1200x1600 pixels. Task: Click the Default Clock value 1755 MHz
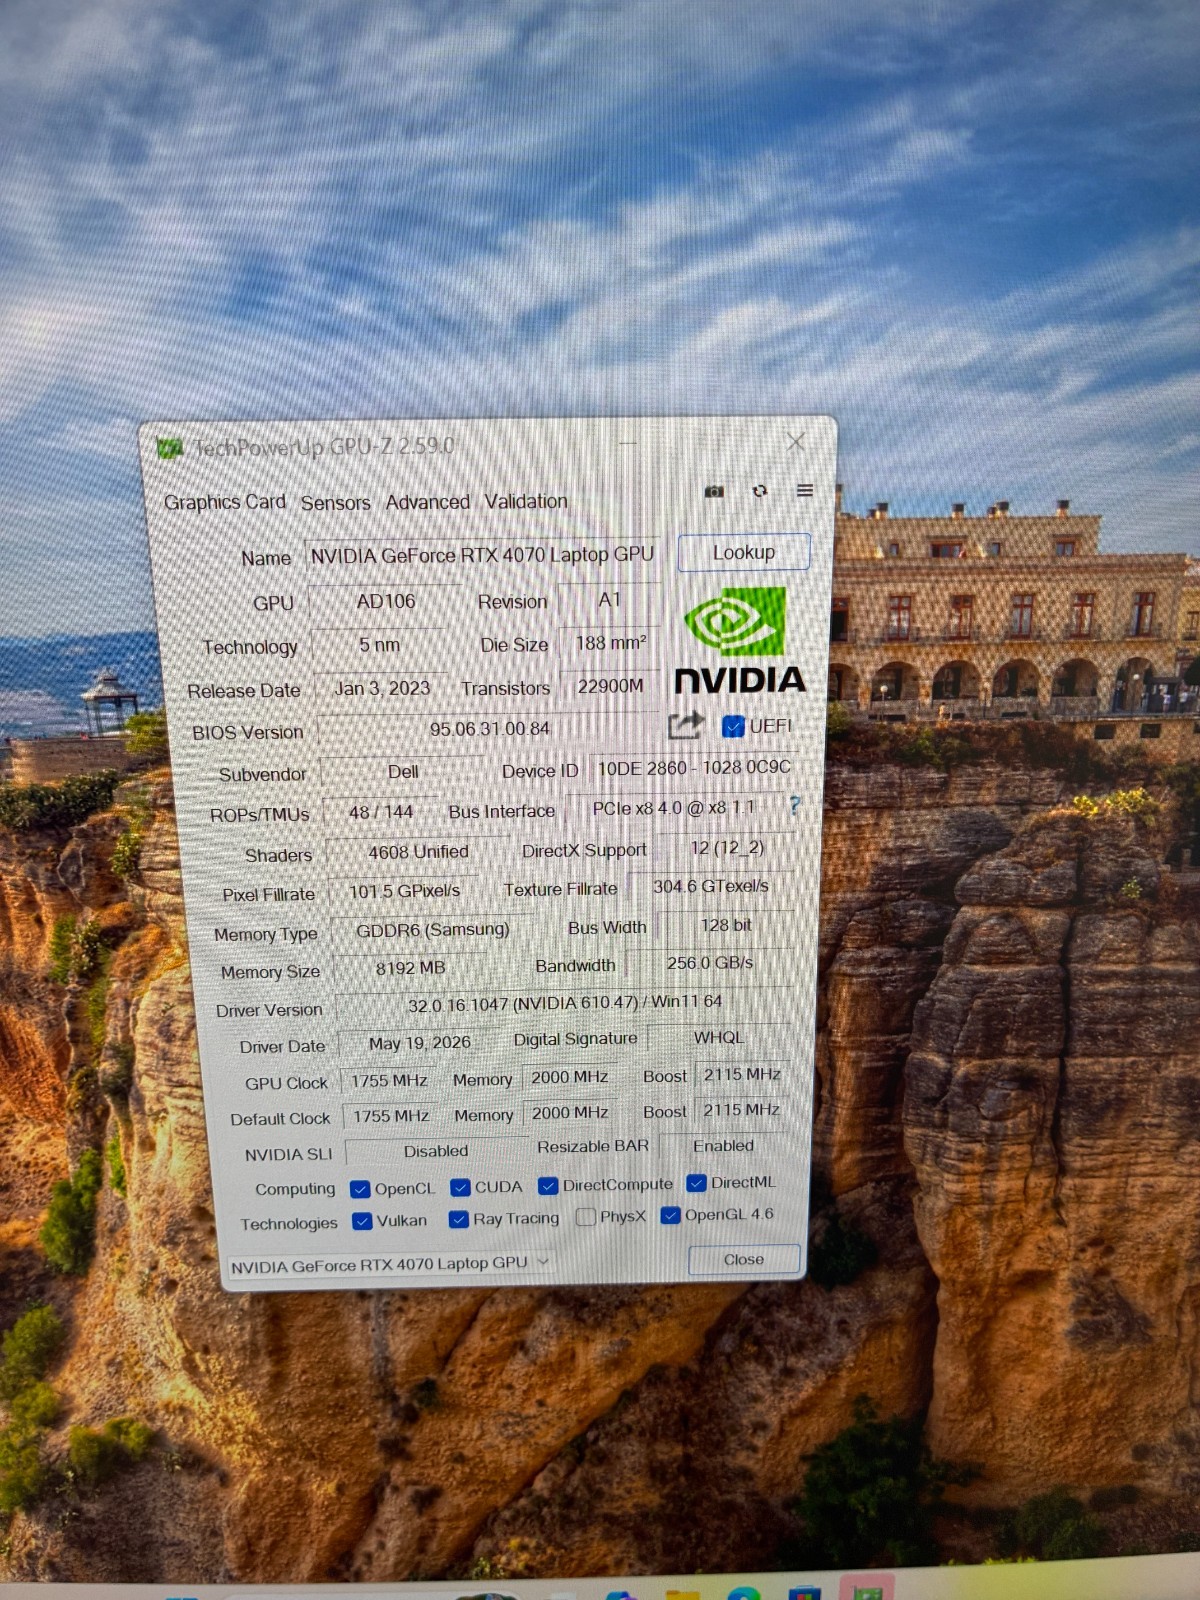(391, 1116)
